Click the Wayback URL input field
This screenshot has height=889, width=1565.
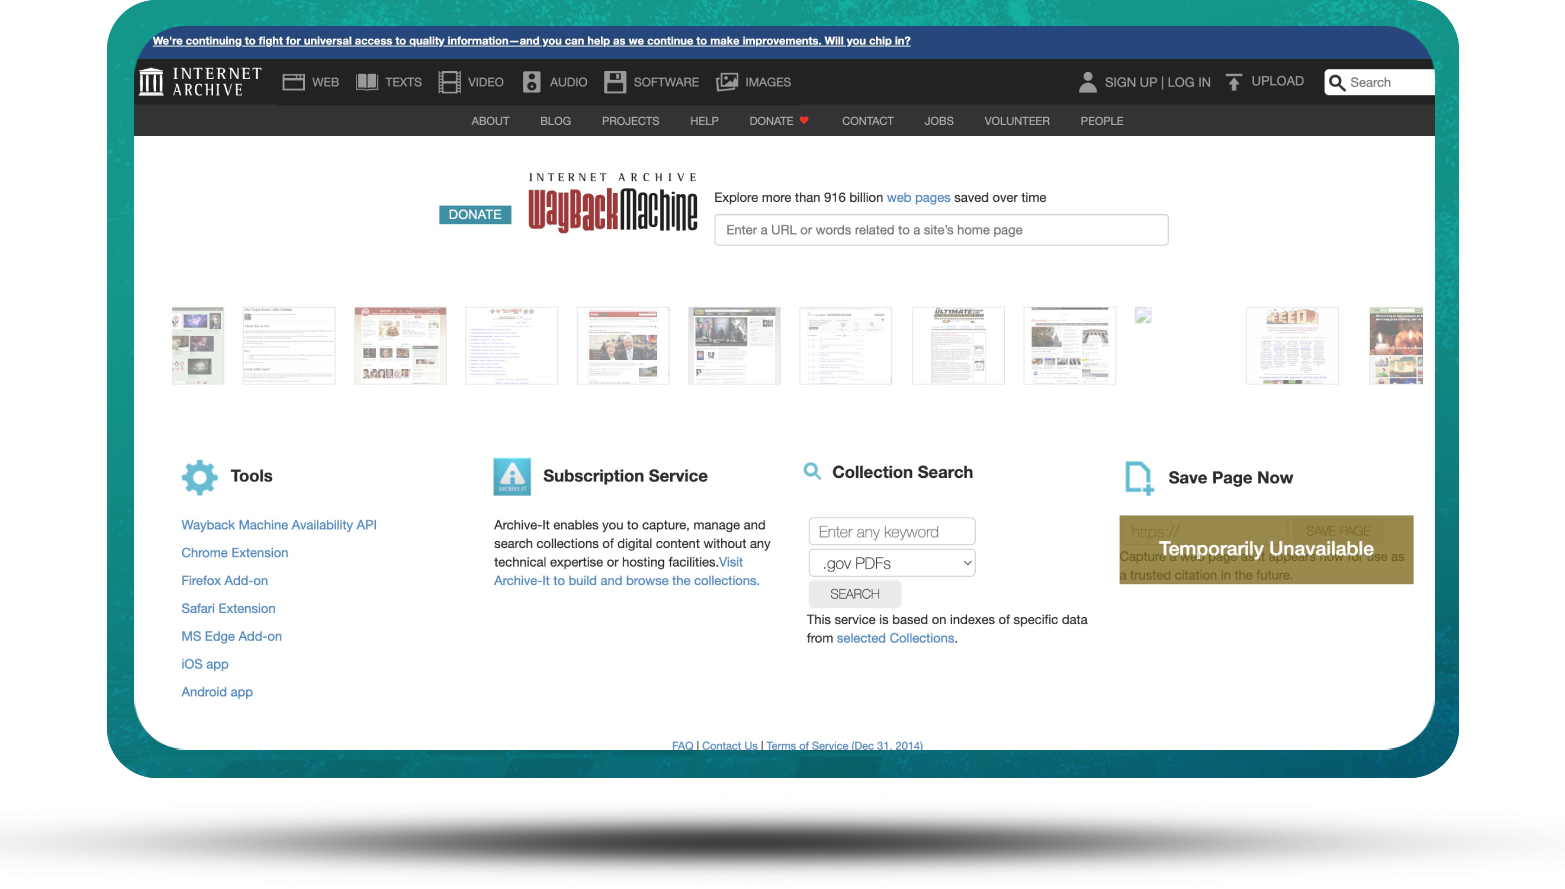941,230
